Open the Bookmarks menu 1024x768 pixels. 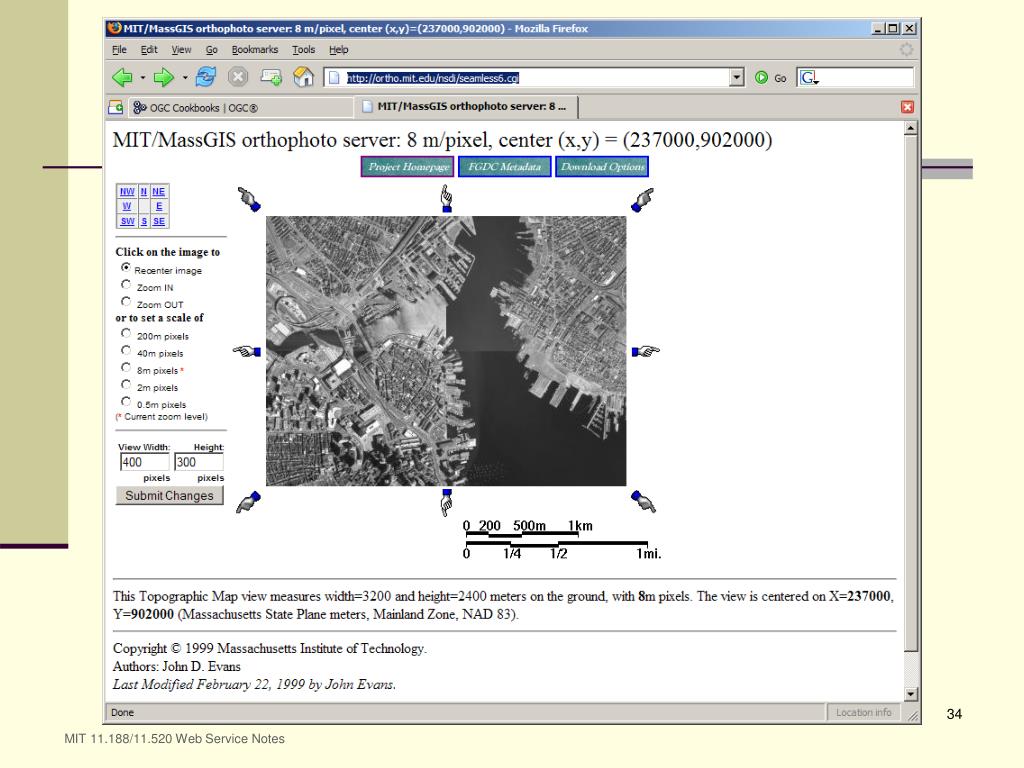point(255,50)
